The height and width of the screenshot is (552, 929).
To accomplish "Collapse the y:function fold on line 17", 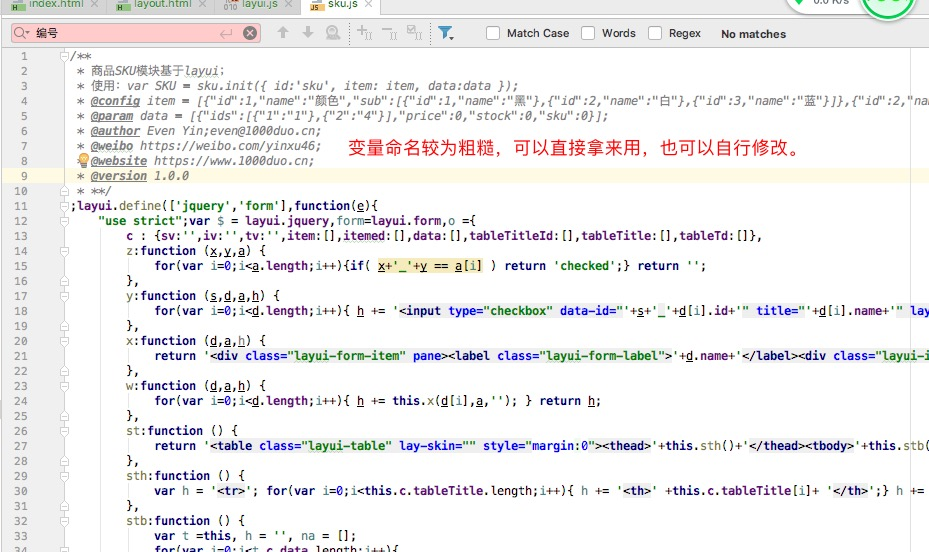I will [x=64, y=296].
